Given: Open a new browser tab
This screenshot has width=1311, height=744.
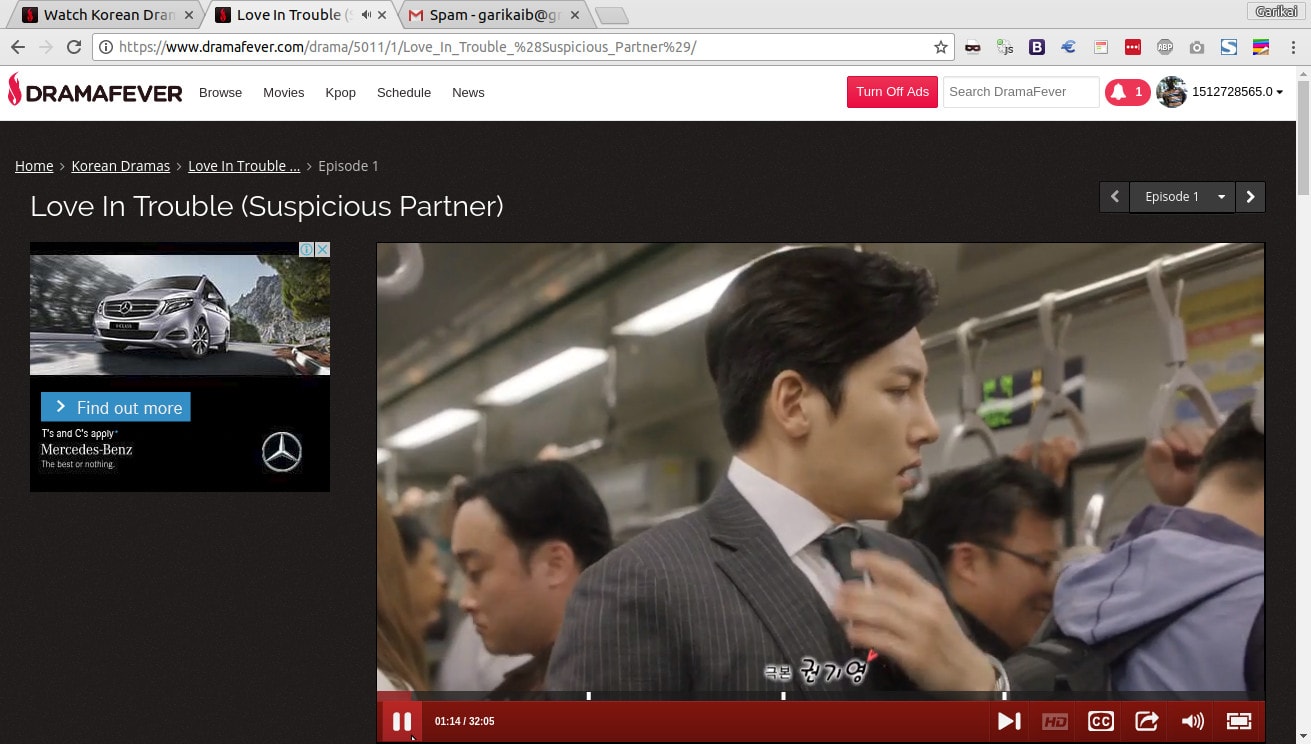Looking at the screenshot, I should (x=611, y=15).
